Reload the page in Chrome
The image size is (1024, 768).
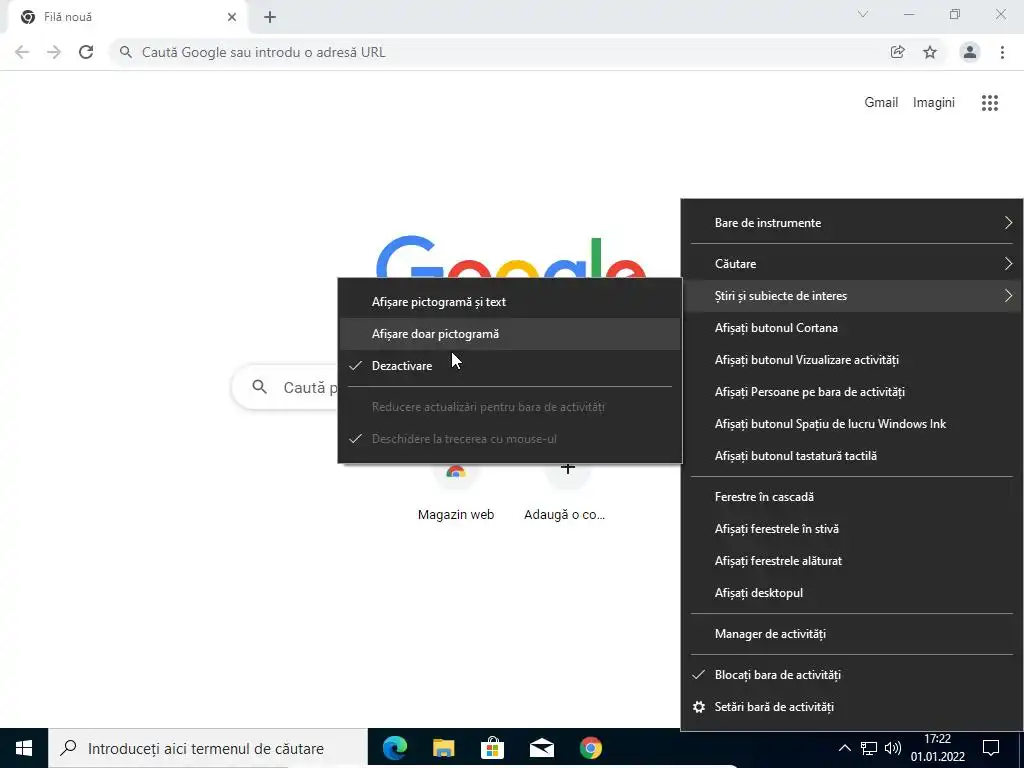pos(86,52)
